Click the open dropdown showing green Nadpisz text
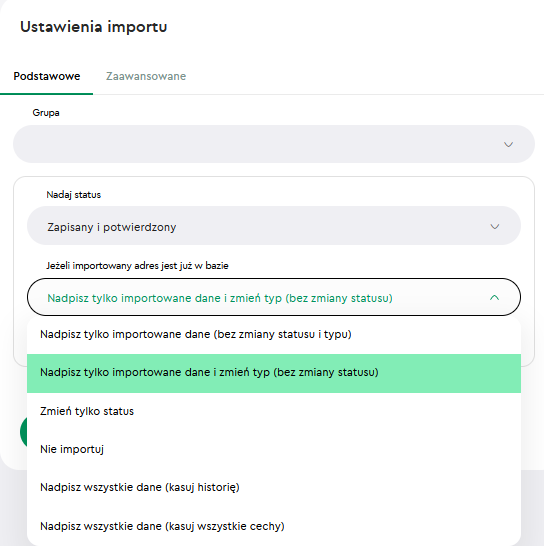Image resolution: width=544 pixels, height=546 pixels. point(274,297)
